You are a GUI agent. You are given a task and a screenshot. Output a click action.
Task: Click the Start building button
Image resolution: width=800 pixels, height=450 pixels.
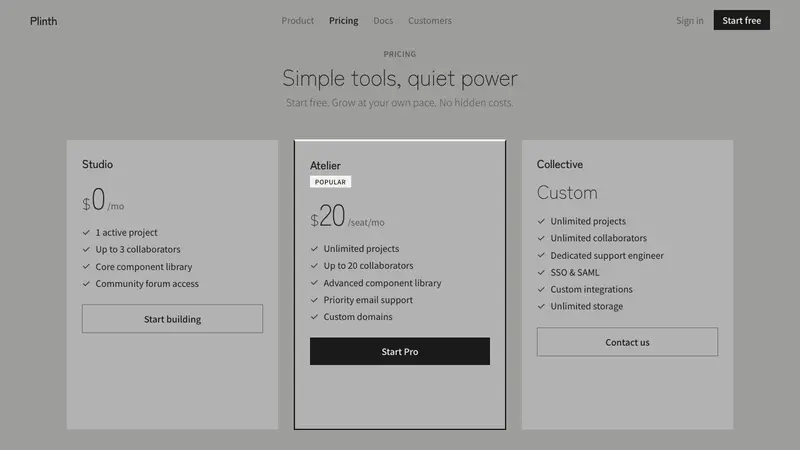point(172,319)
